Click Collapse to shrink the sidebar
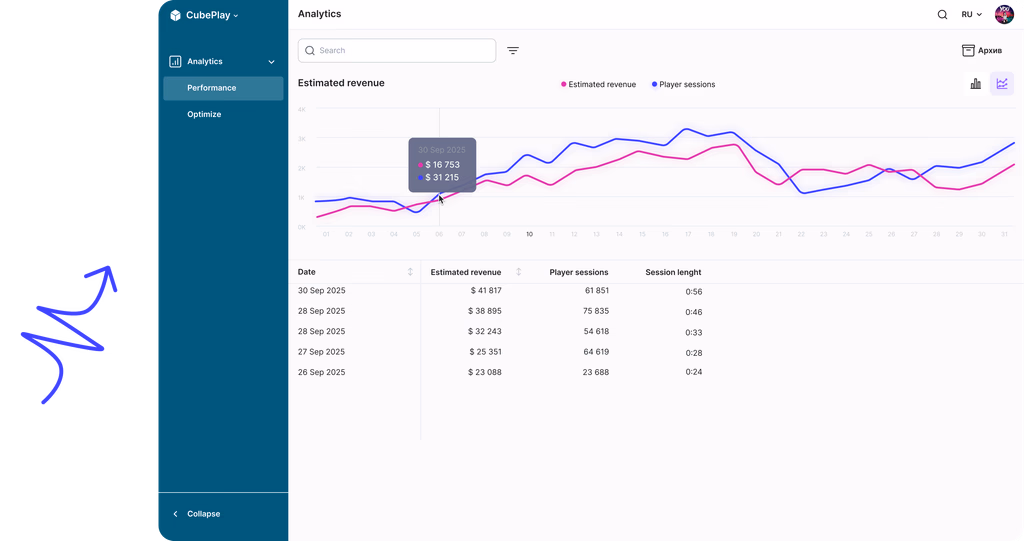Screen dimensions: 1024x541 point(204,514)
